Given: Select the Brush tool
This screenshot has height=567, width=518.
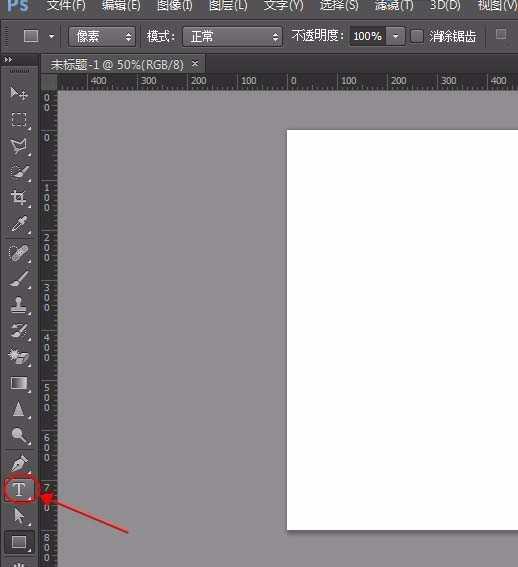Looking at the screenshot, I should (19, 279).
